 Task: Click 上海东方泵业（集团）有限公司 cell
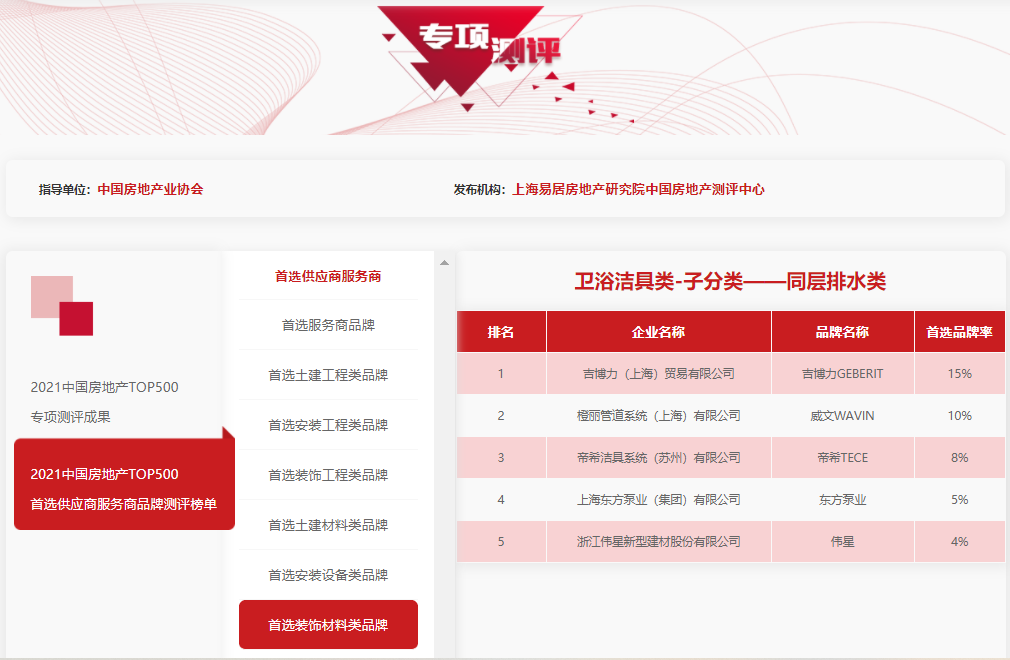click(658, 500)
